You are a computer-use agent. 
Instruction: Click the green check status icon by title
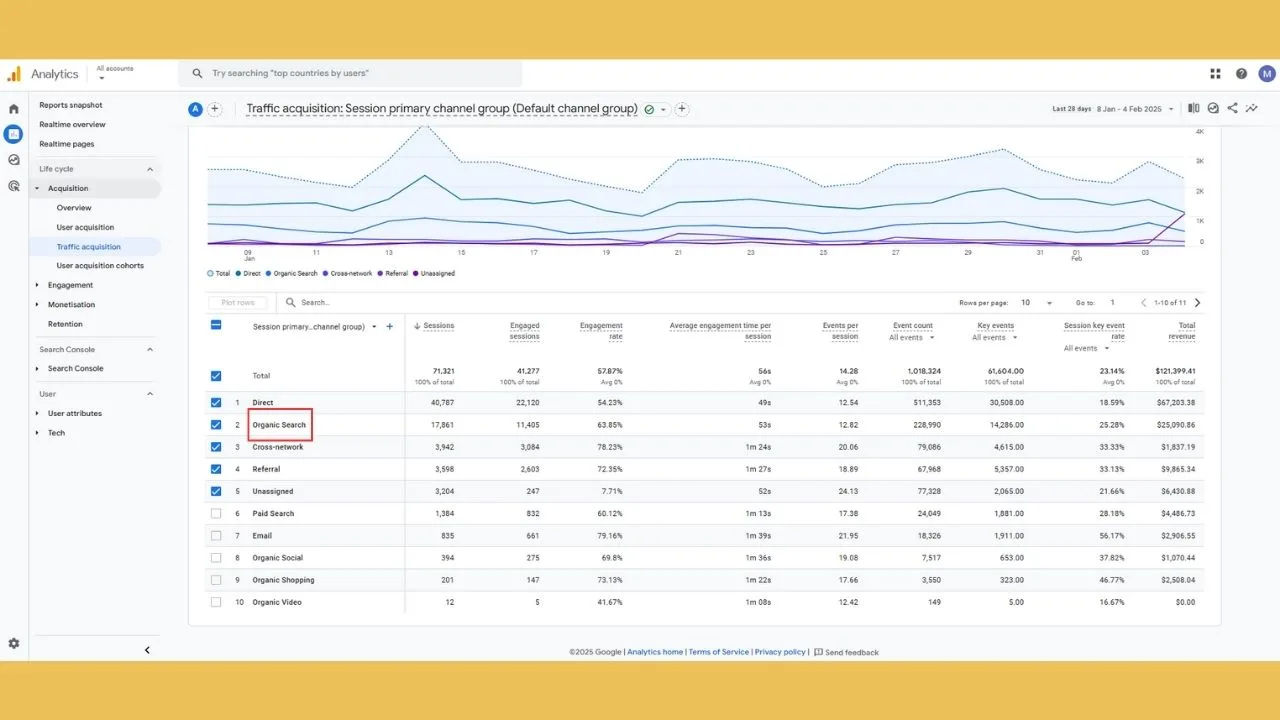click(650, 109)
